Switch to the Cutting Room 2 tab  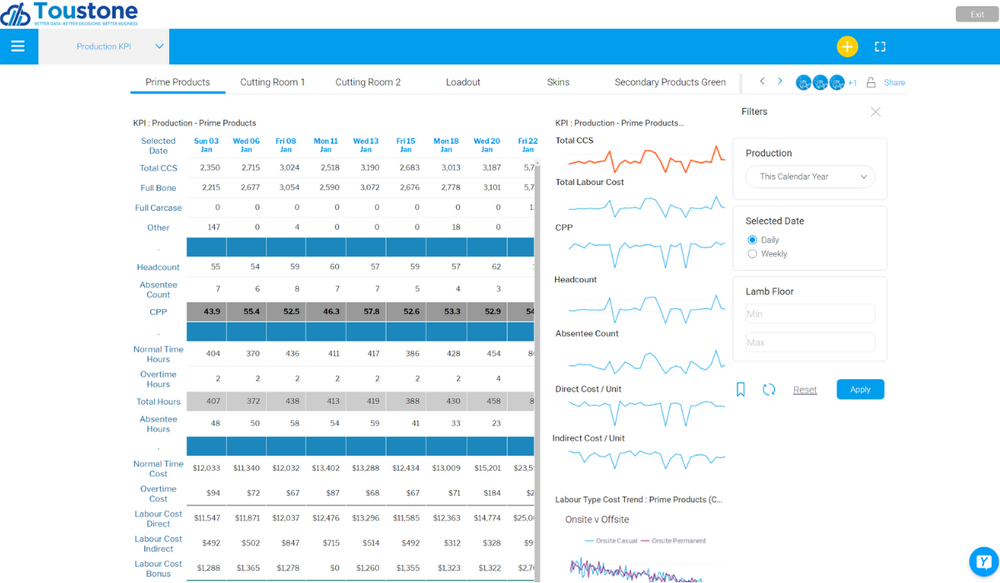[x=368, y=82]
